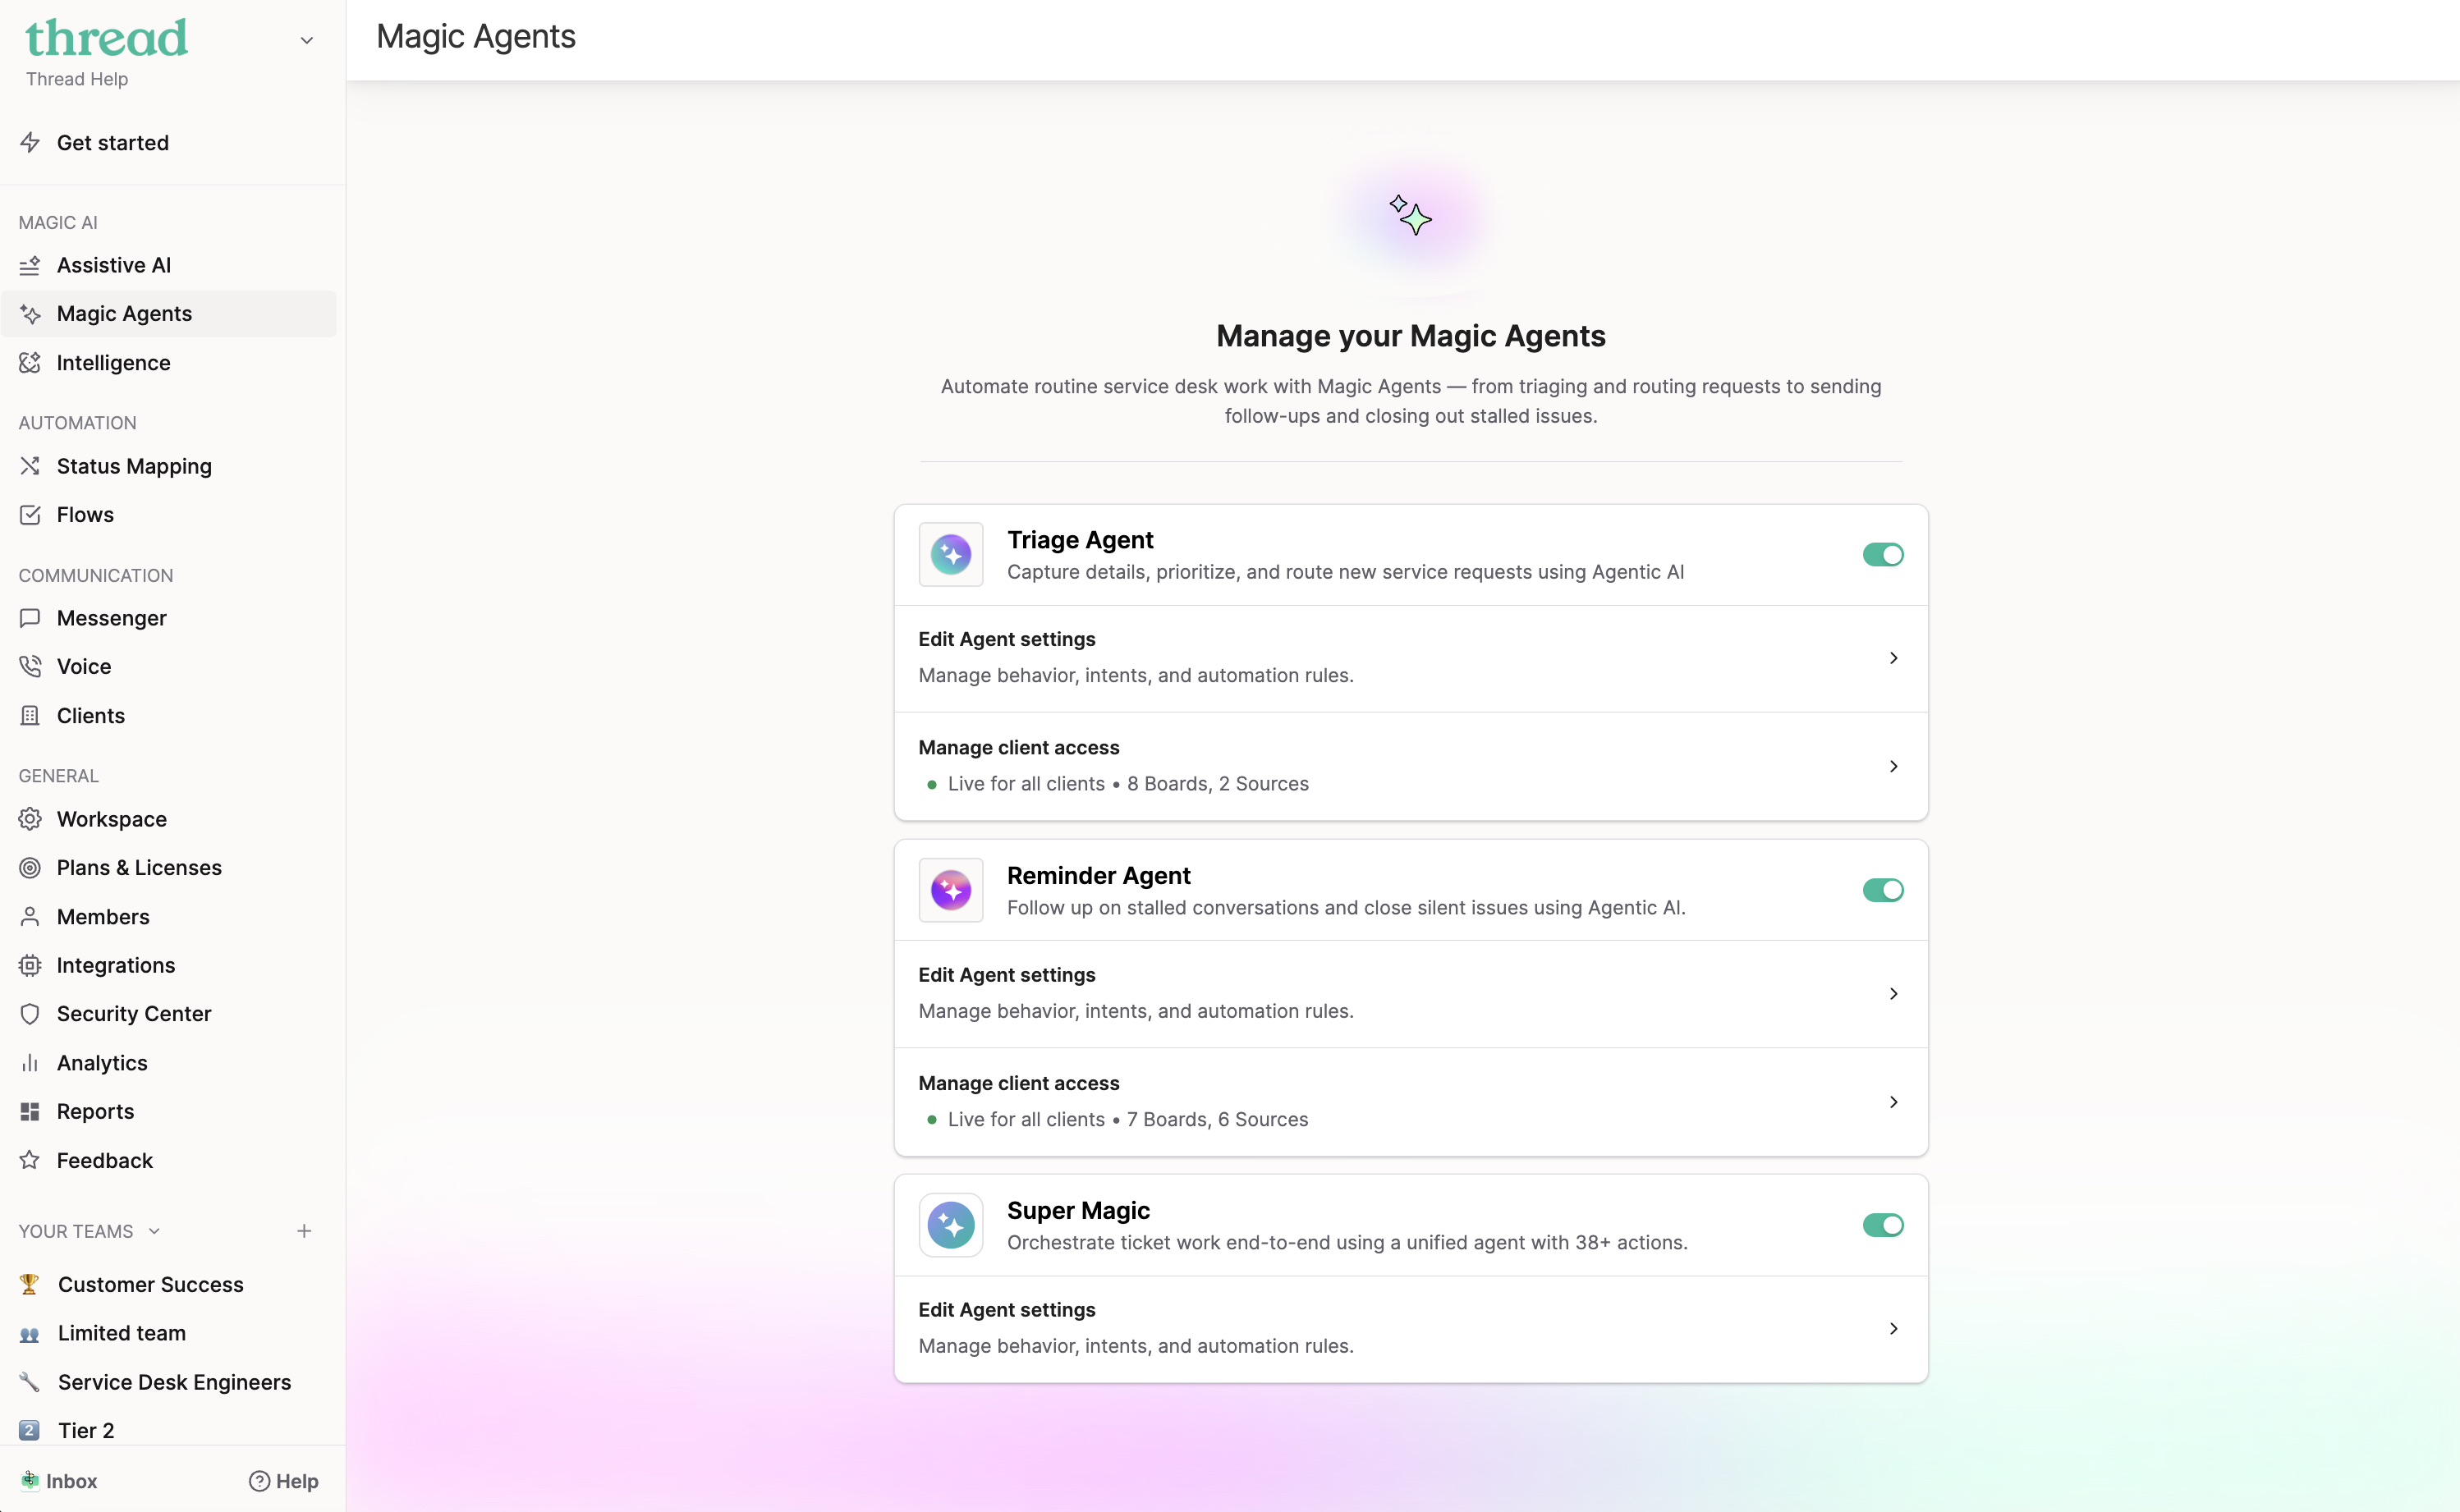Viewport: 2460px width, 1512px height.
Task: Click the Help question mark icon
Action: click(260, 1481)
